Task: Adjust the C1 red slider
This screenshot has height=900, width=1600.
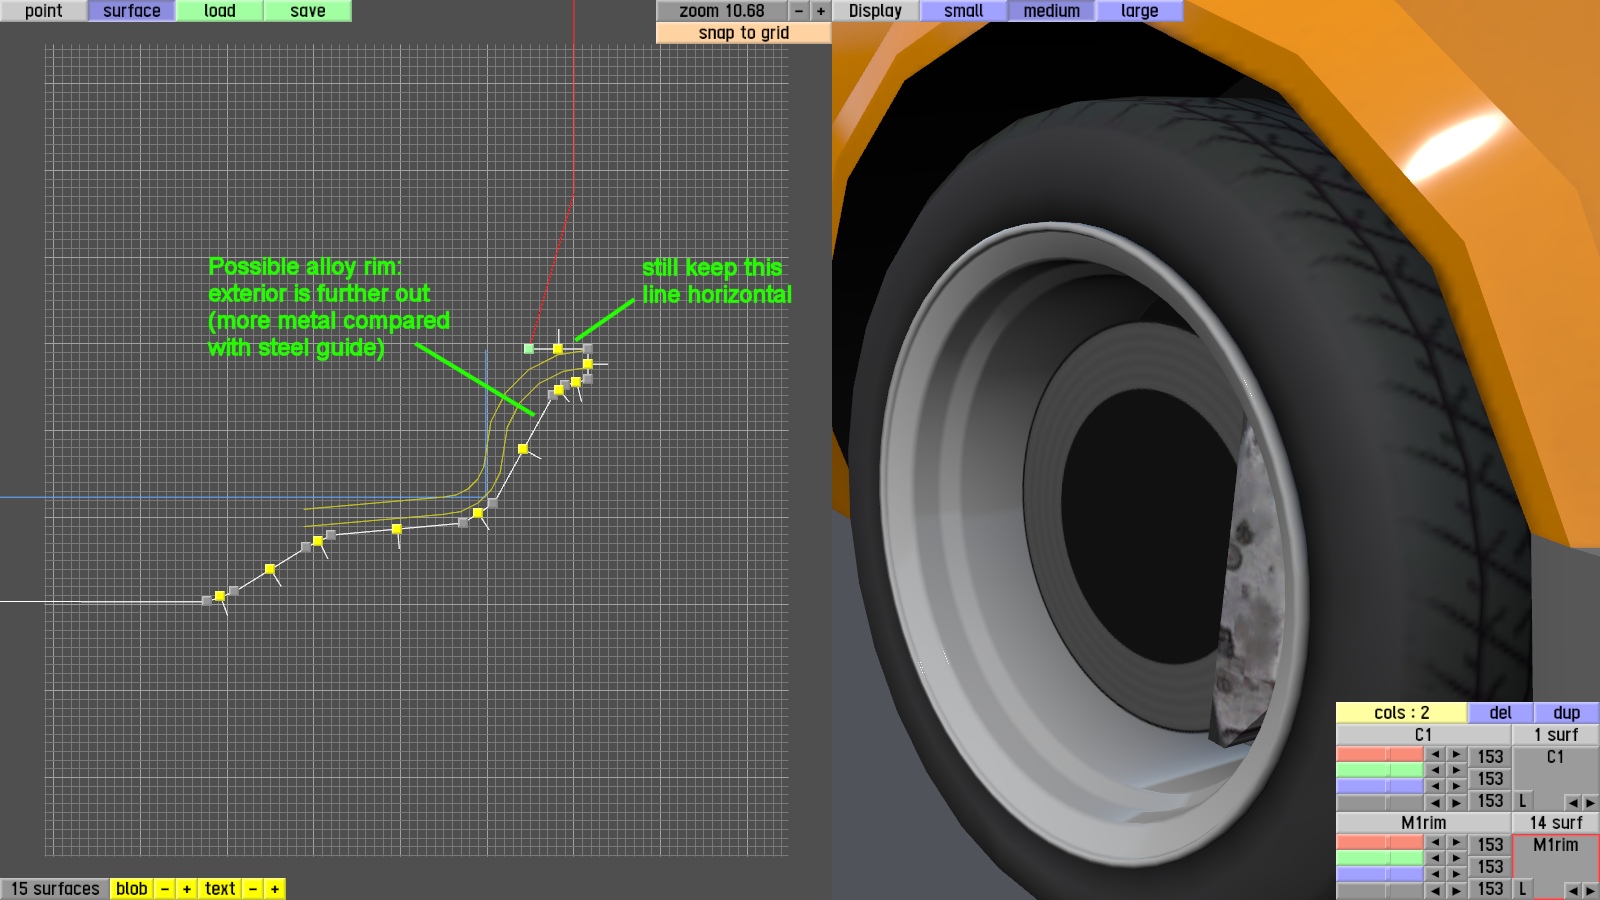Action: (x=1380, y=754)
